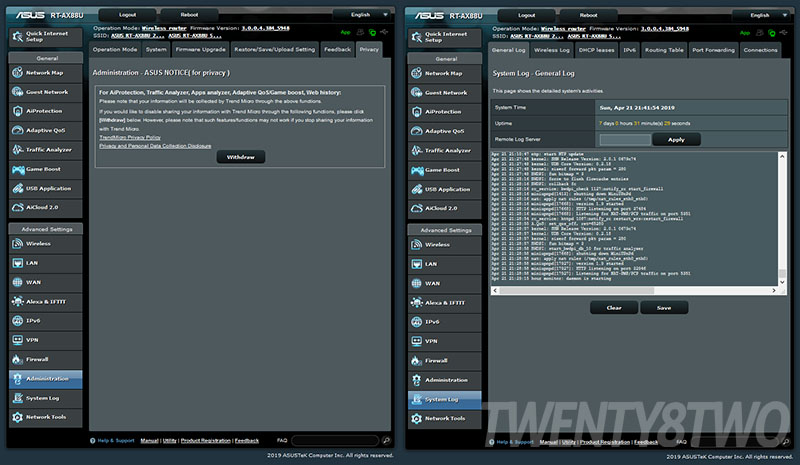Click the Withdraw button
The width and height of the screenshot is (800, 465).
coord(241,157)
